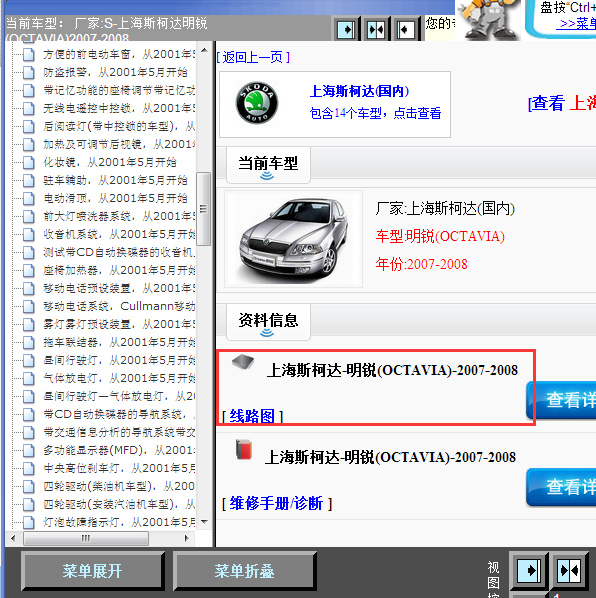Click tree scrollbar down arrow
The height and width of the screenshot is (598, 596).
click(204, 522)
